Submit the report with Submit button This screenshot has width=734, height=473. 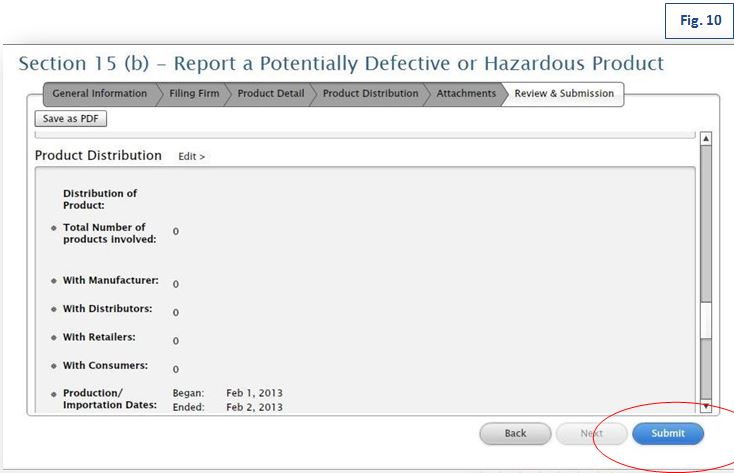[667, 434]
